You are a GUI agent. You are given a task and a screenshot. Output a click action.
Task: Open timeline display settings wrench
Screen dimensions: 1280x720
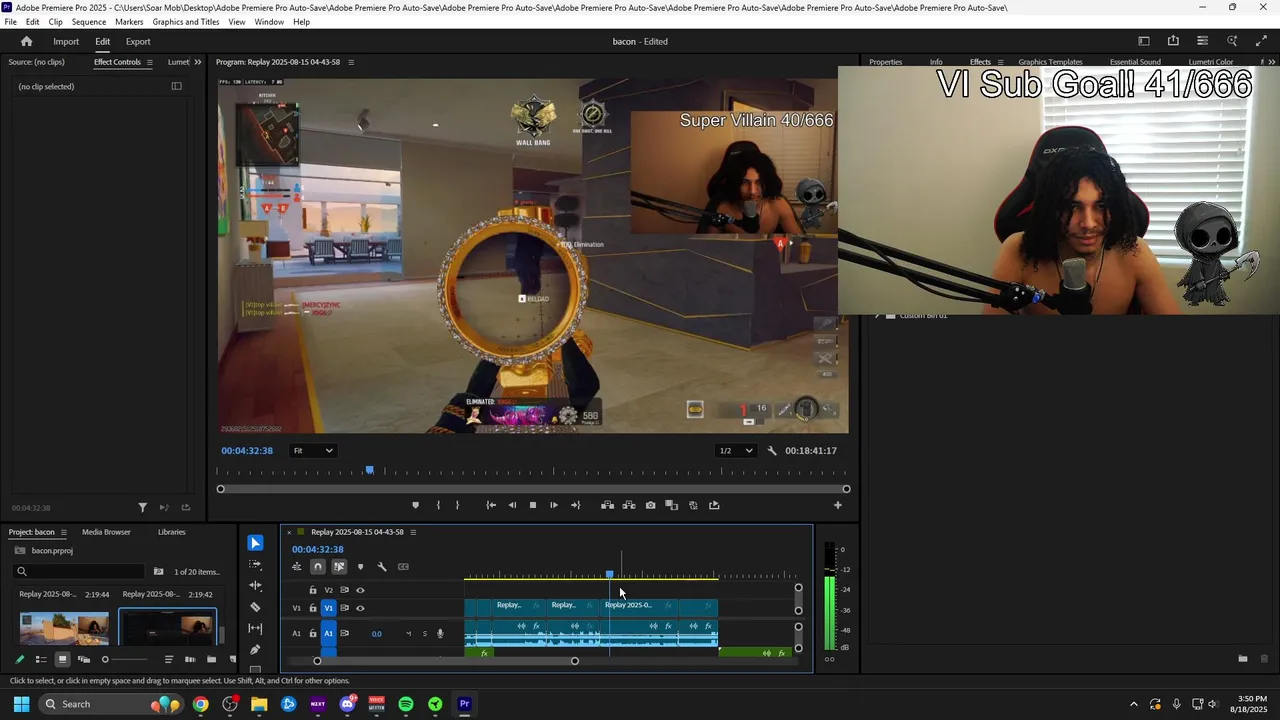pyautogui.click(x=382, y=567)
